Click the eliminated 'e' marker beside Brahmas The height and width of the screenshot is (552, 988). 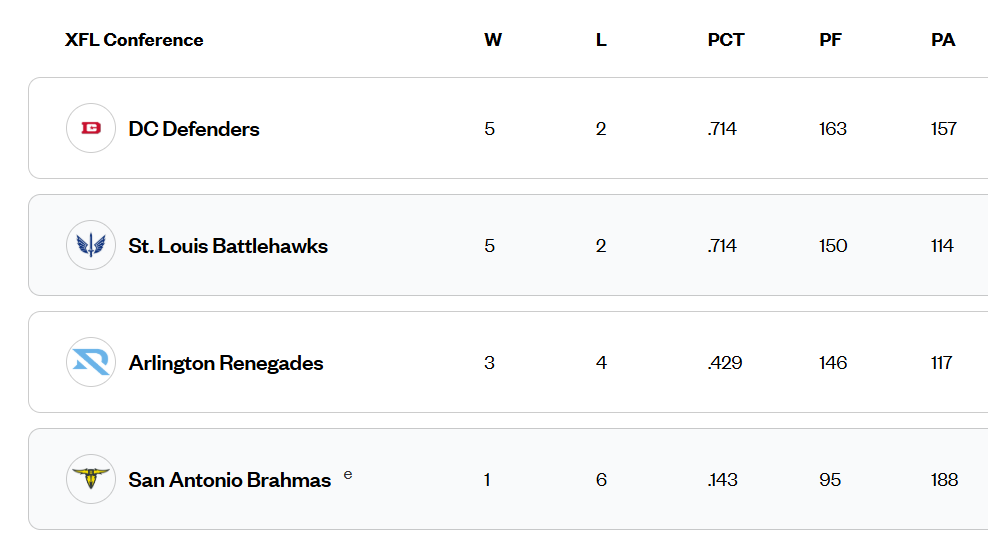[x=348, y=474]
